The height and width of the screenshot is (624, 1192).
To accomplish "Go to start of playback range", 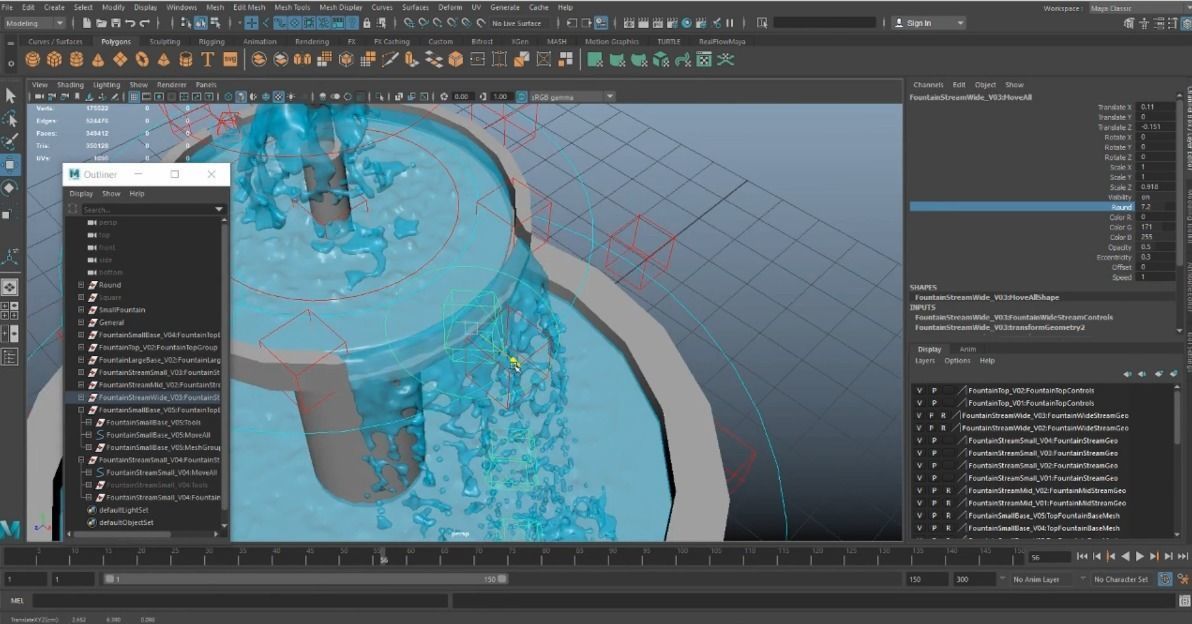I will click(1082, 556).
